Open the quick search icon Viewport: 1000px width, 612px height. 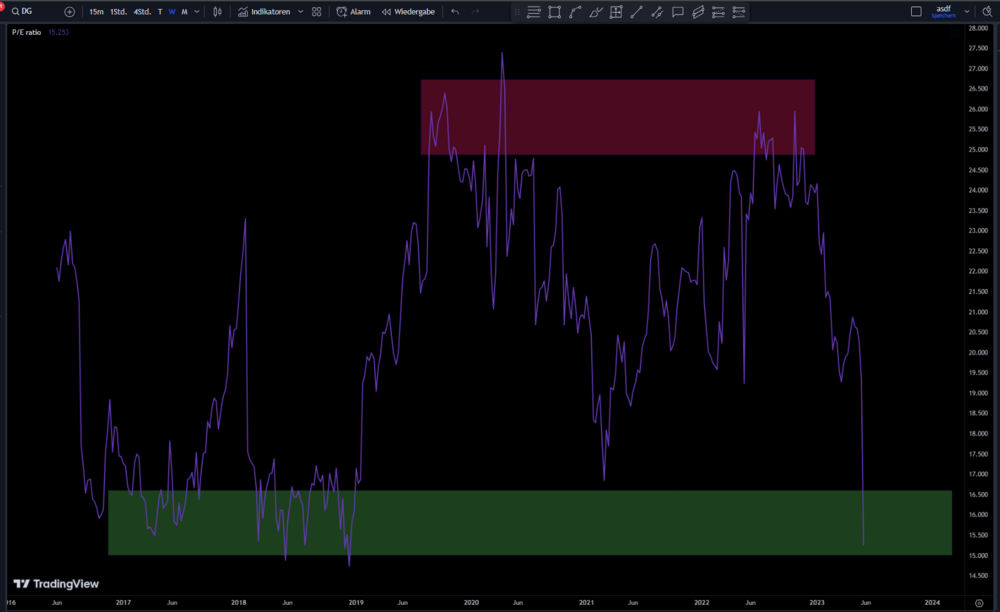point(987,11)
